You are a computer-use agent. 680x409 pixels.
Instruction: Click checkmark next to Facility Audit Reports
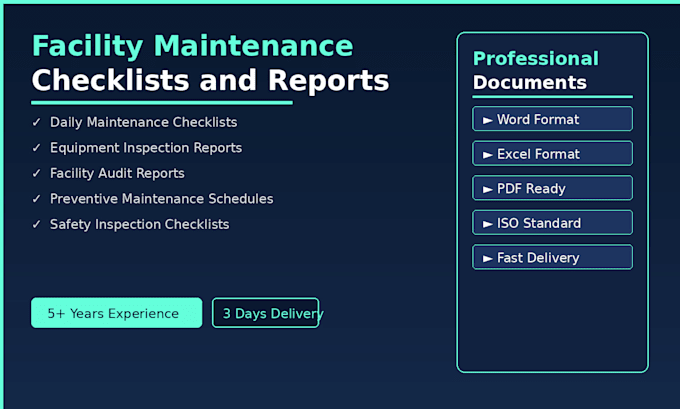coord(36,173)
